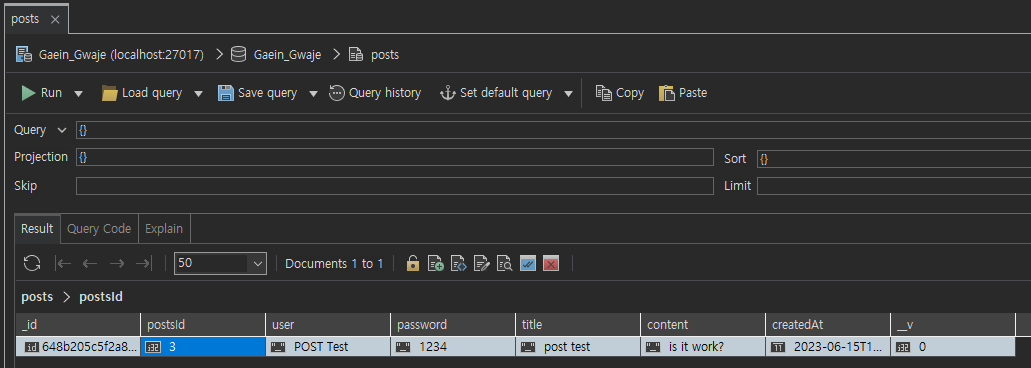Click the document with magnifier icon

tap(504, 264)
